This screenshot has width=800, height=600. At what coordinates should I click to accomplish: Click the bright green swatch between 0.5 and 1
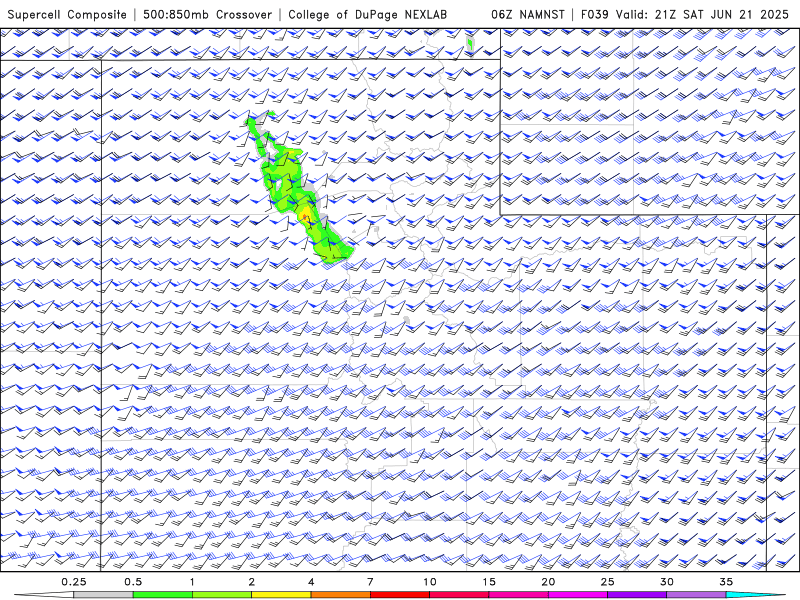tap(162, 595)
